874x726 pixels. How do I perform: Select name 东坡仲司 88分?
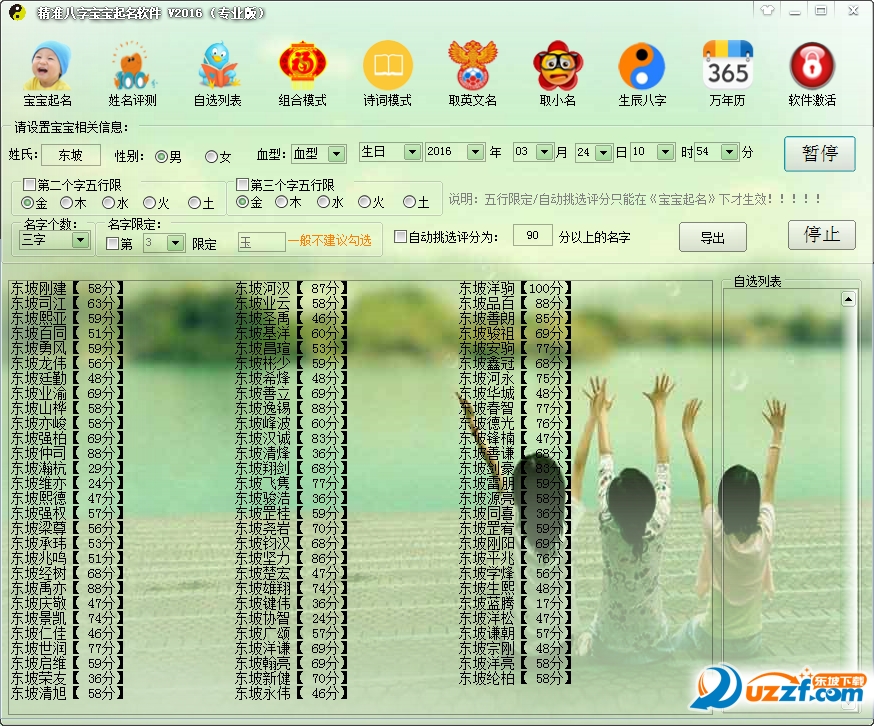coord(67,453)
